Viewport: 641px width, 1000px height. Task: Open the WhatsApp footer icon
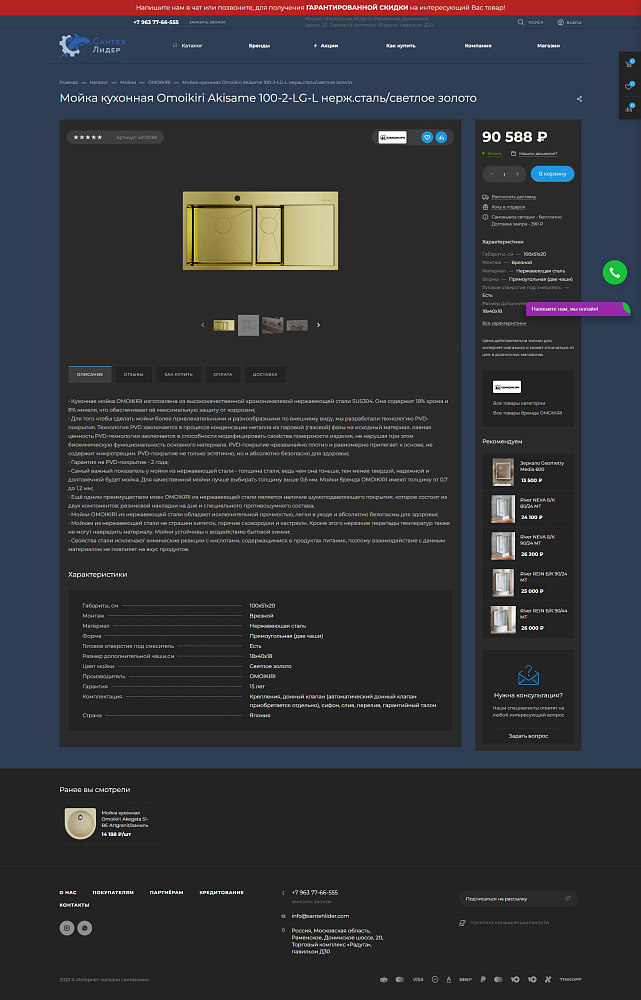point(85,928)
